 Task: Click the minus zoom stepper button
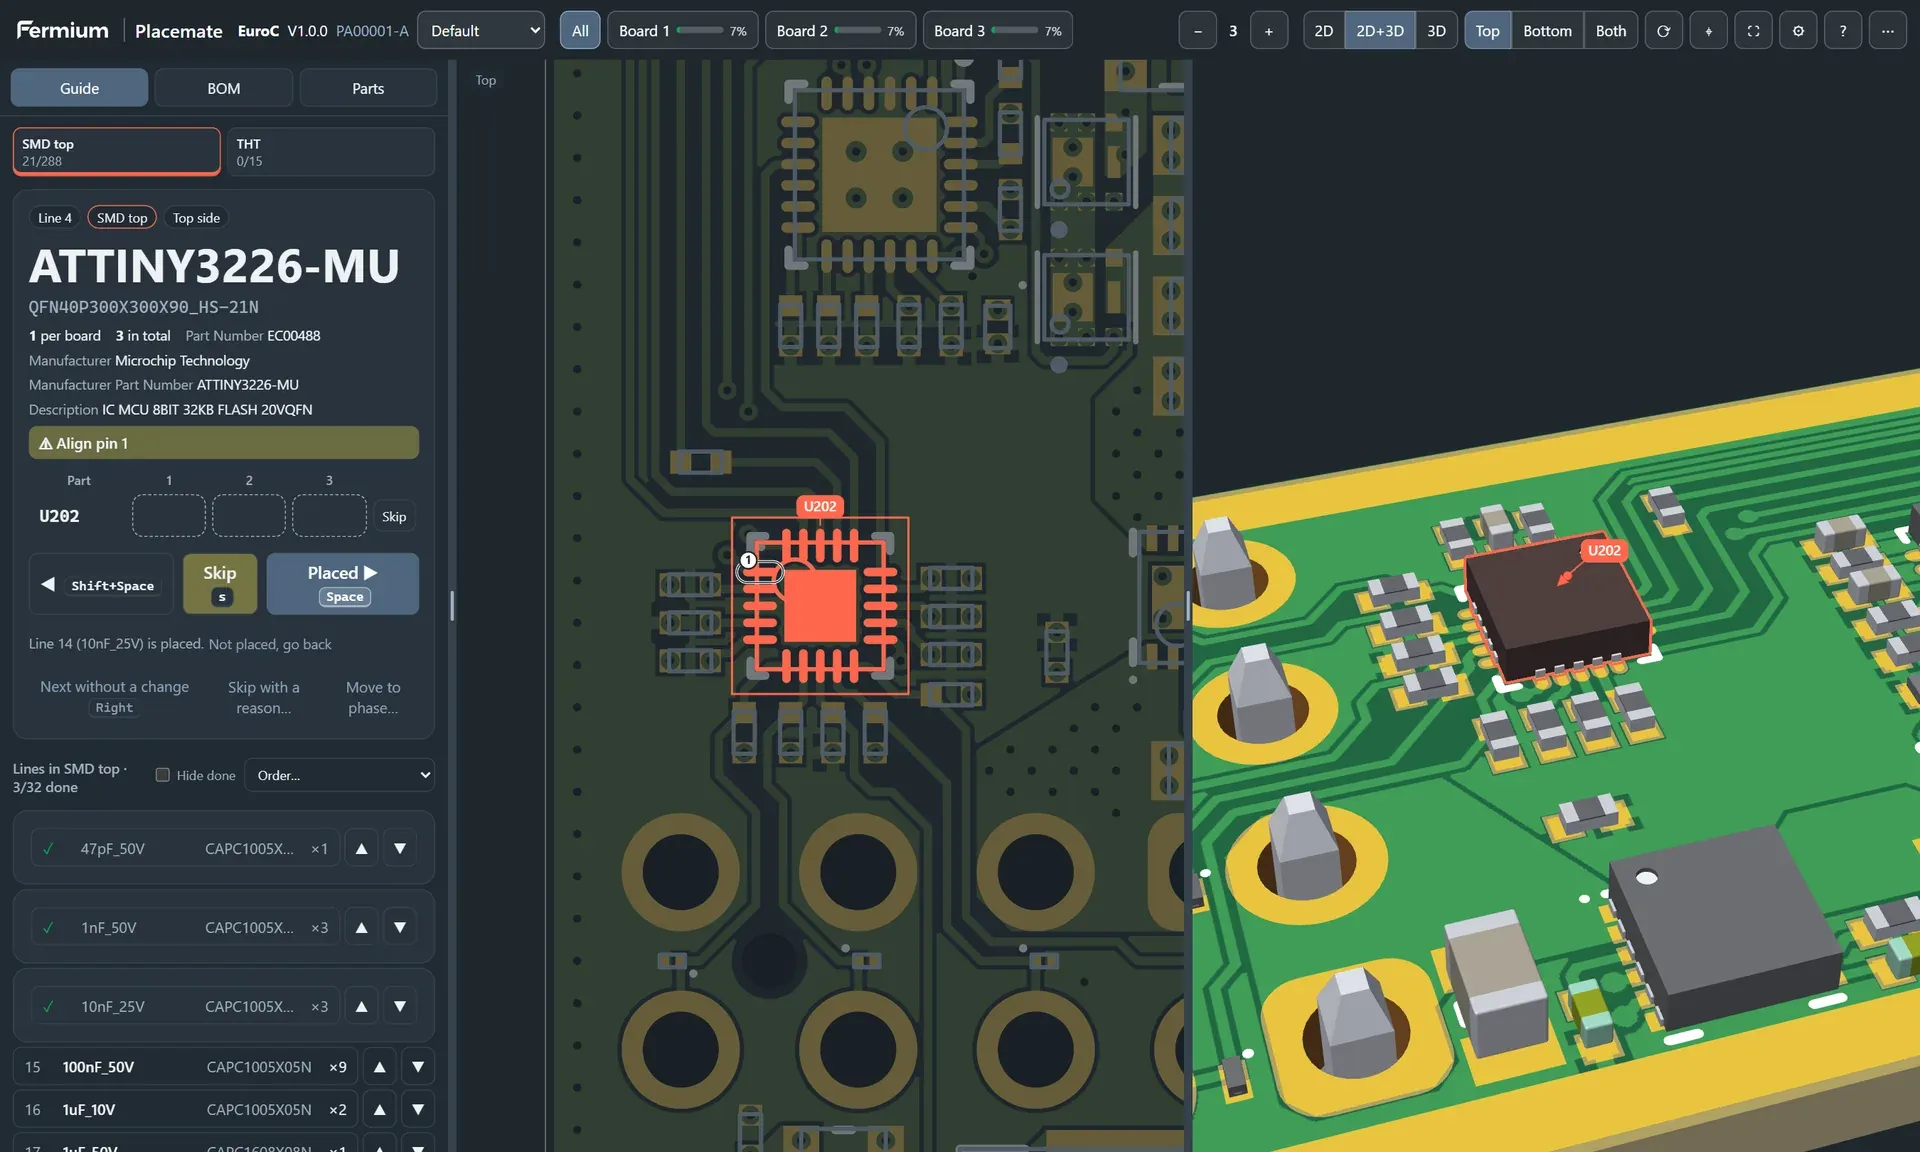pyautogui.click(x=1198, y=31)
